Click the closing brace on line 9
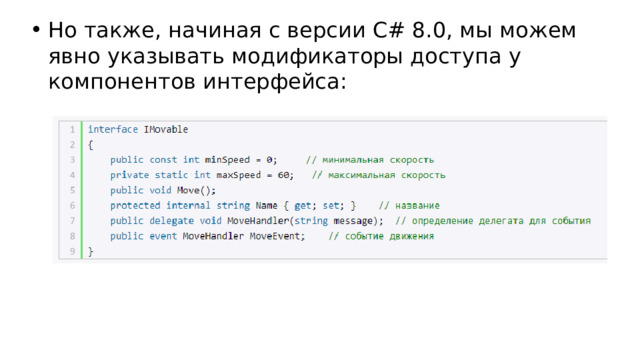 point(91,251)
